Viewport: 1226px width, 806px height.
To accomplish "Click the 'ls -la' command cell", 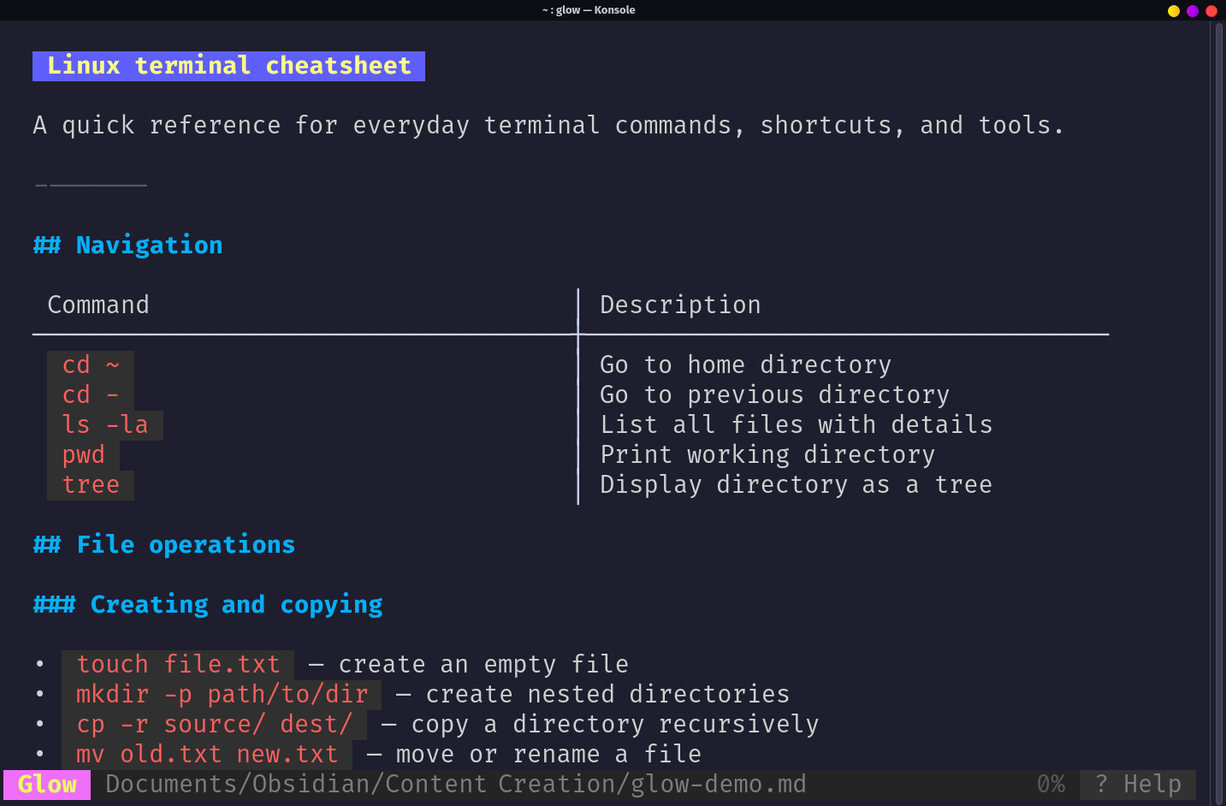I will click(x=105, y=424).
